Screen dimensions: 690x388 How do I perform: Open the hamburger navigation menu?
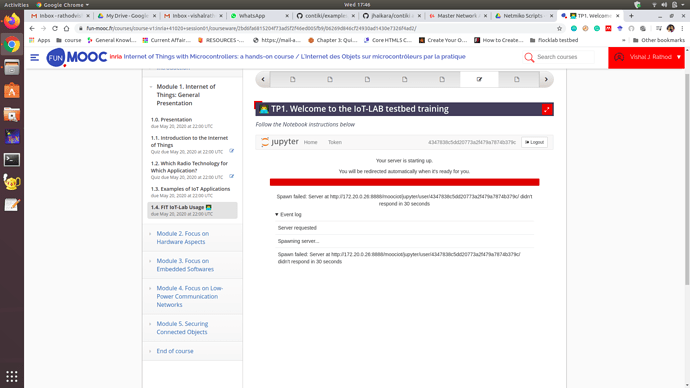(x=35, y=57)
